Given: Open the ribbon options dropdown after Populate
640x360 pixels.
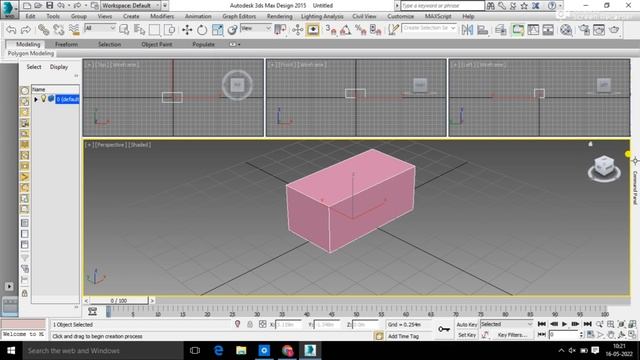Looking at the screenshot, I should pyautogui.click(x=235, y=44).
